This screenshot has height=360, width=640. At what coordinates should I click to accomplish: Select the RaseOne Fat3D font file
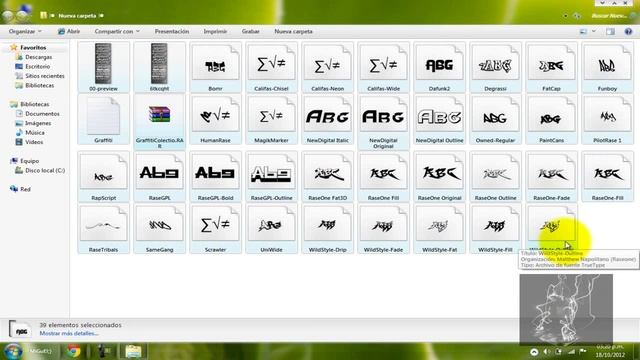(x=327, y=176)
